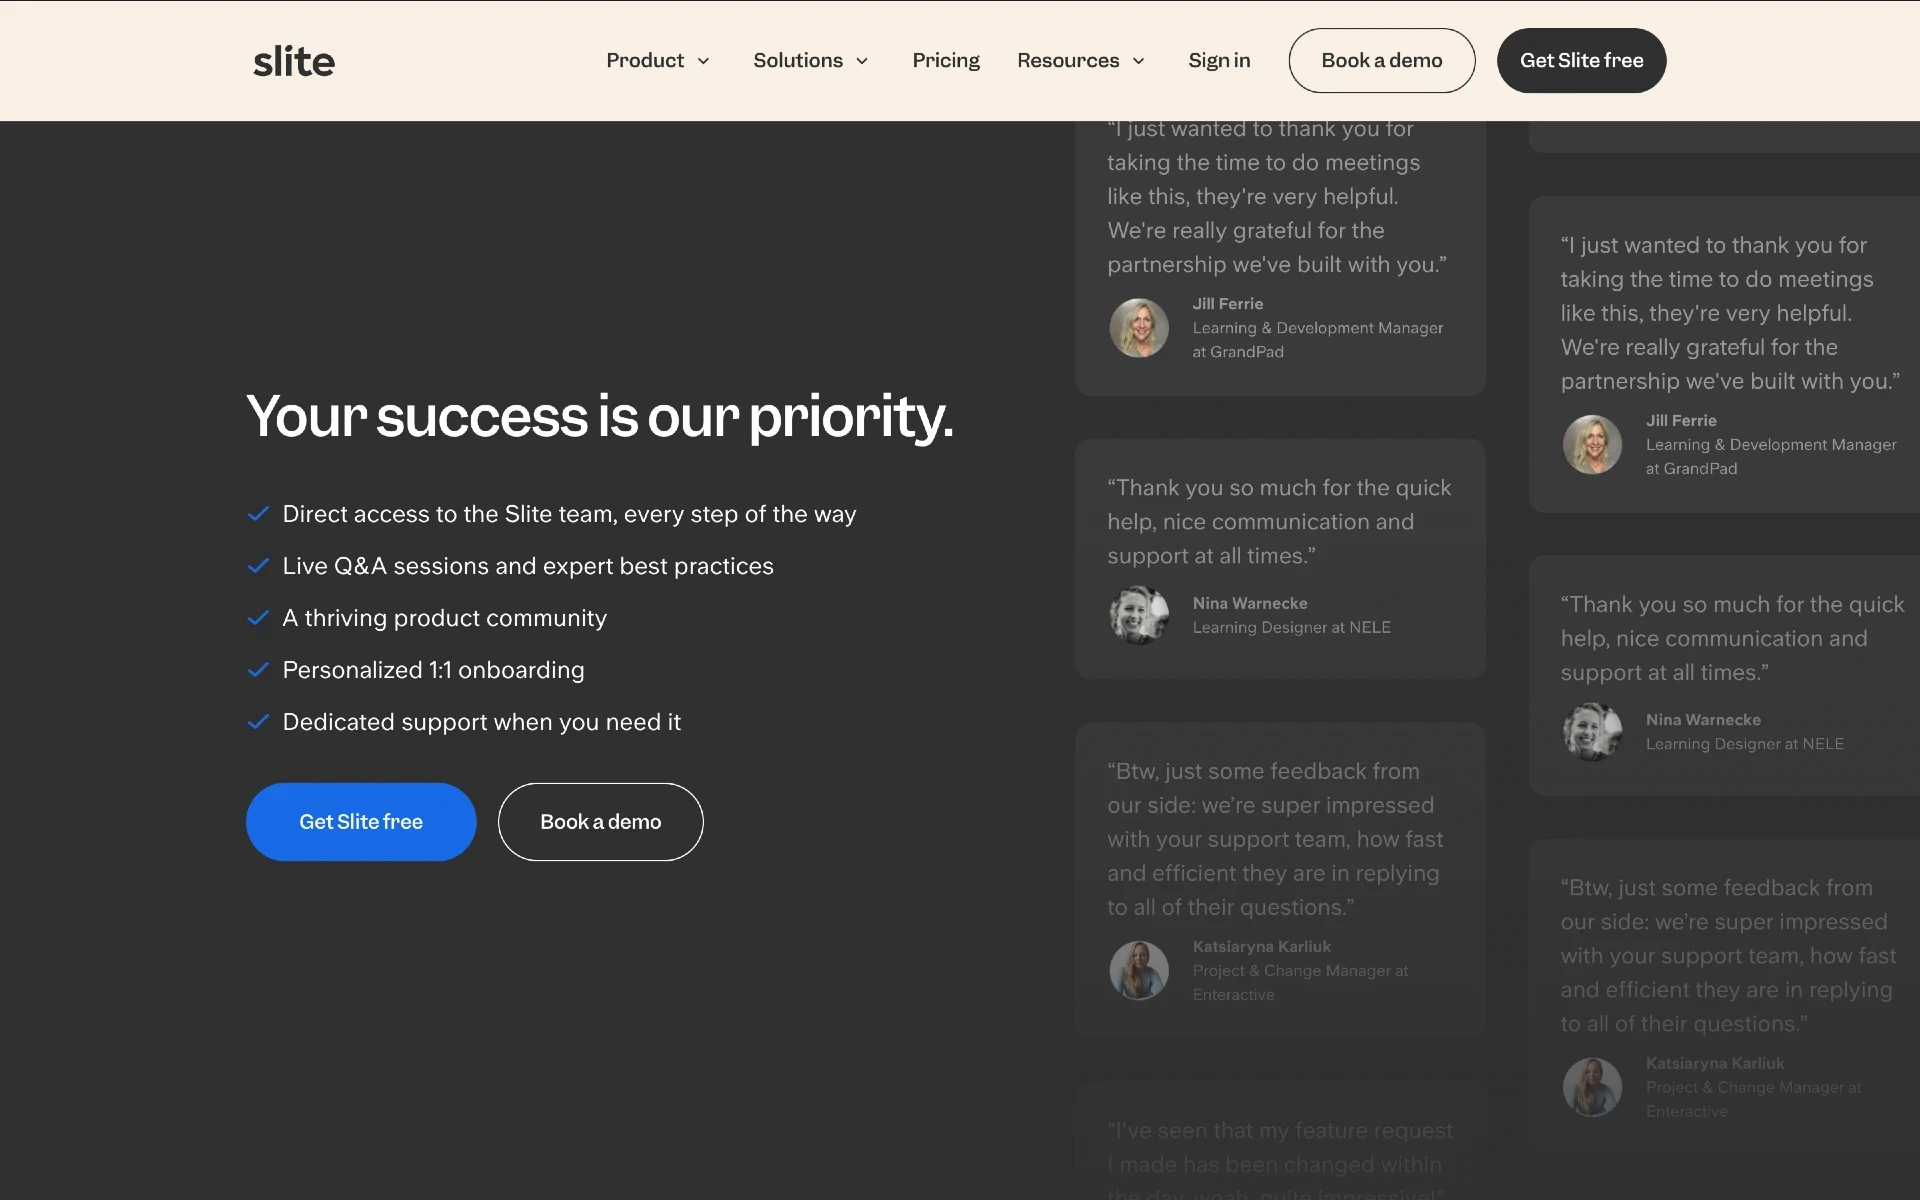Click the checkmark icon next to Direct access

click(x=258, y=513)
